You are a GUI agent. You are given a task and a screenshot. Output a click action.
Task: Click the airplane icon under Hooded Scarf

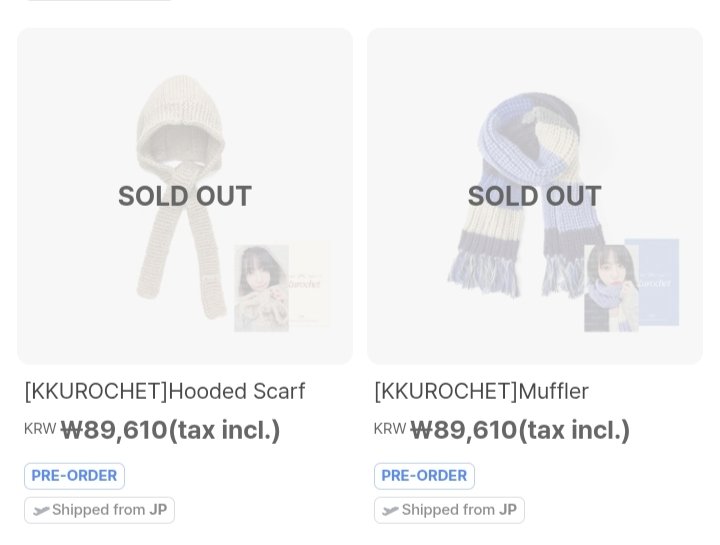40,510
